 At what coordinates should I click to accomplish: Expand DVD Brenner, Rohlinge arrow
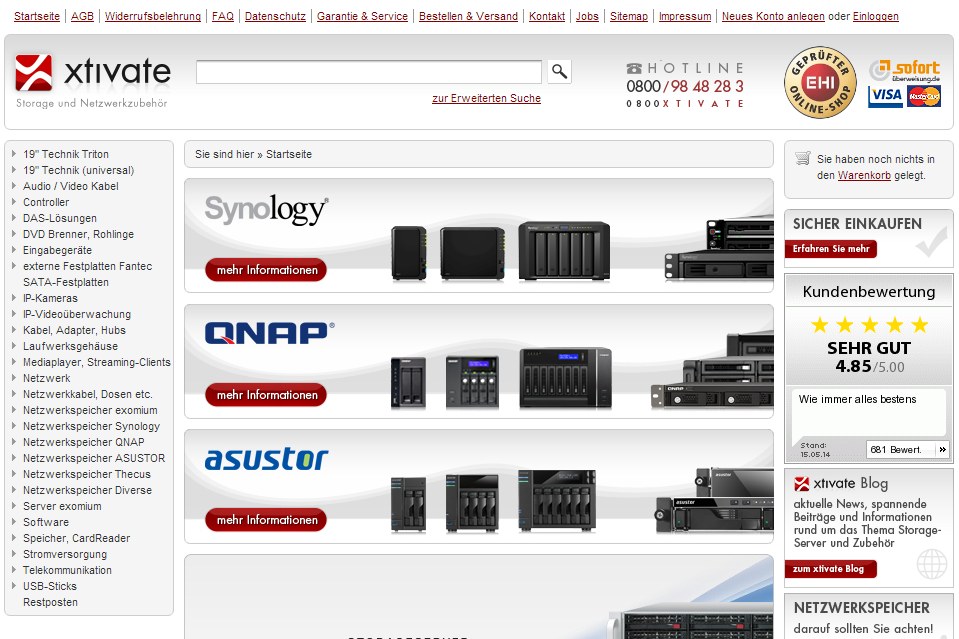click(14, 233)
